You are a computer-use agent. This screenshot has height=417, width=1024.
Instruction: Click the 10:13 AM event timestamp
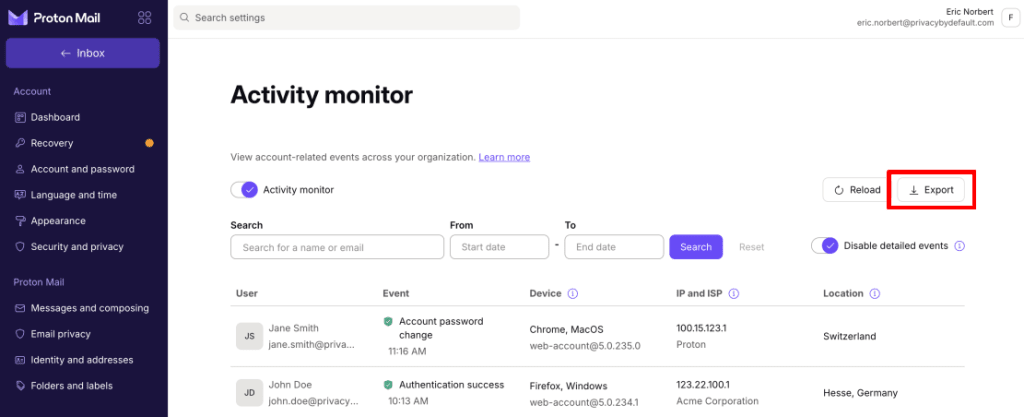407,401
